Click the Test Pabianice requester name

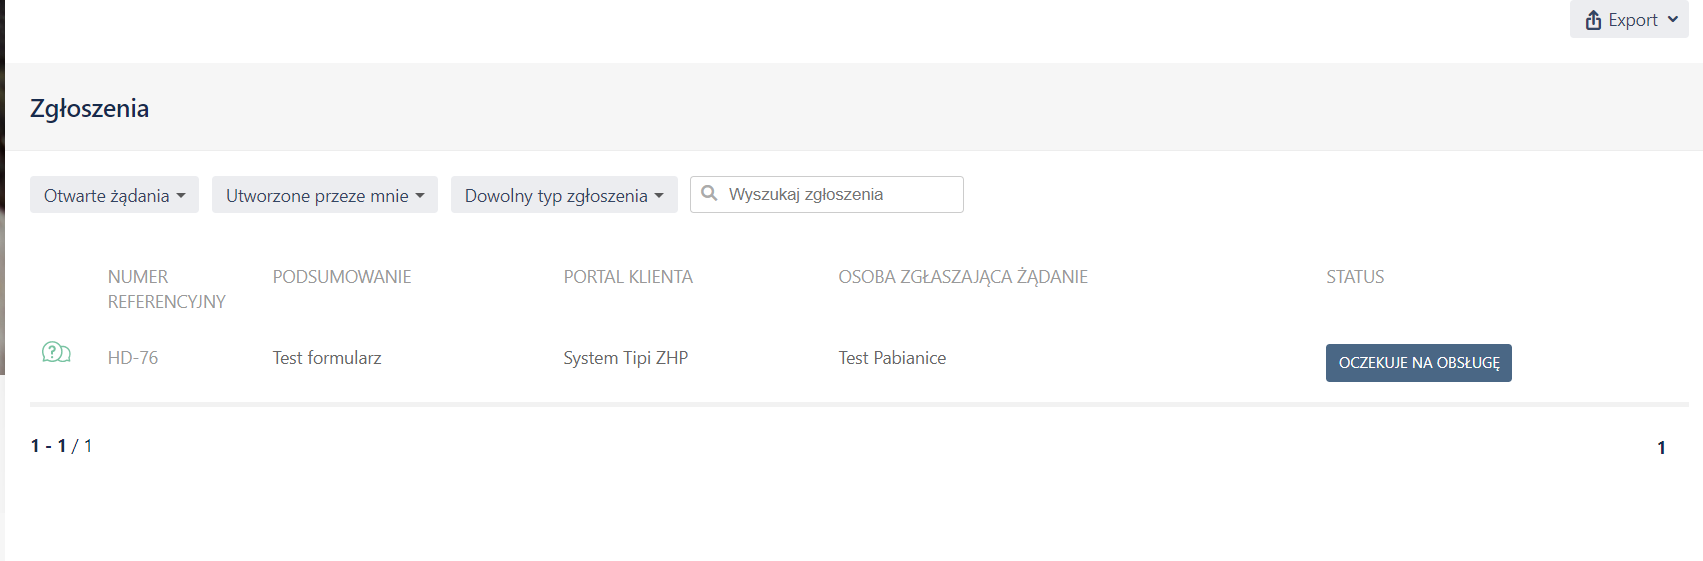(x=892, y=358)
